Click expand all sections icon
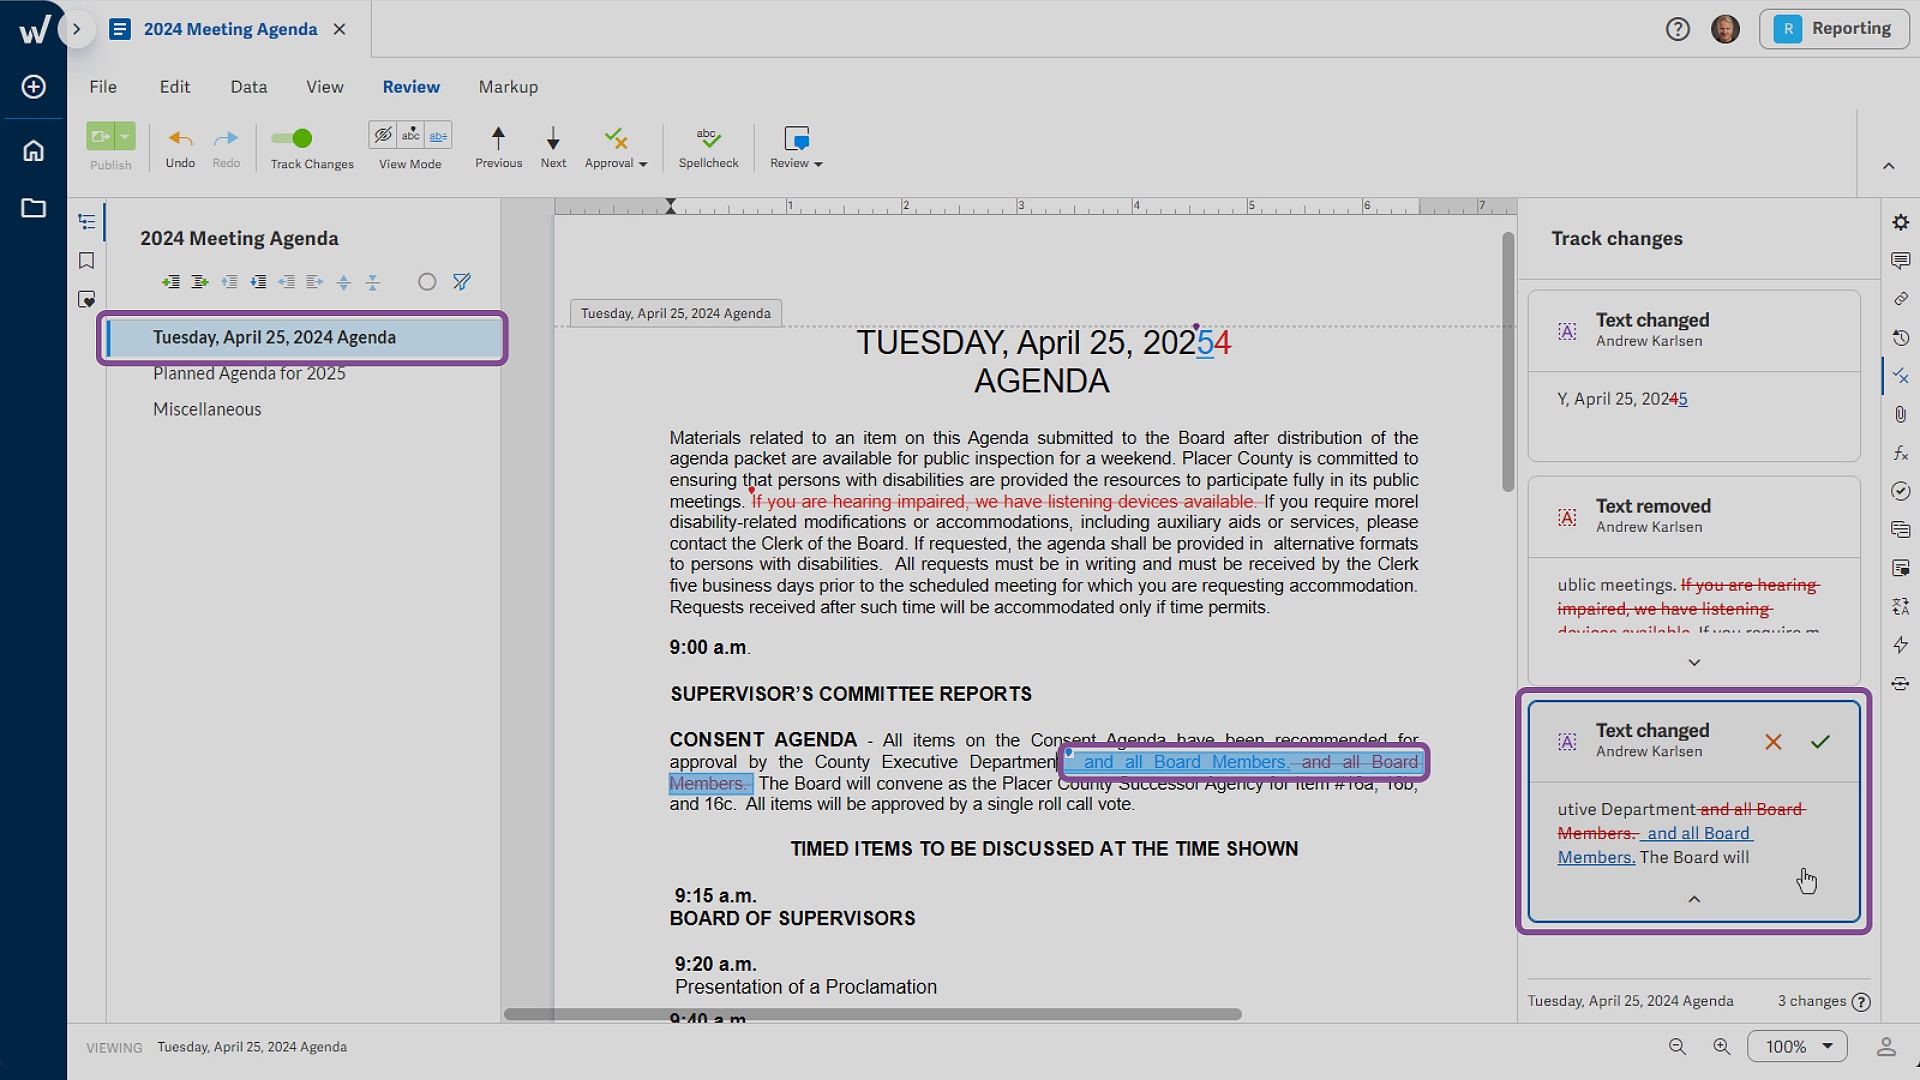The height and width of the screenshot is (1080, 1920). [344, 282]
